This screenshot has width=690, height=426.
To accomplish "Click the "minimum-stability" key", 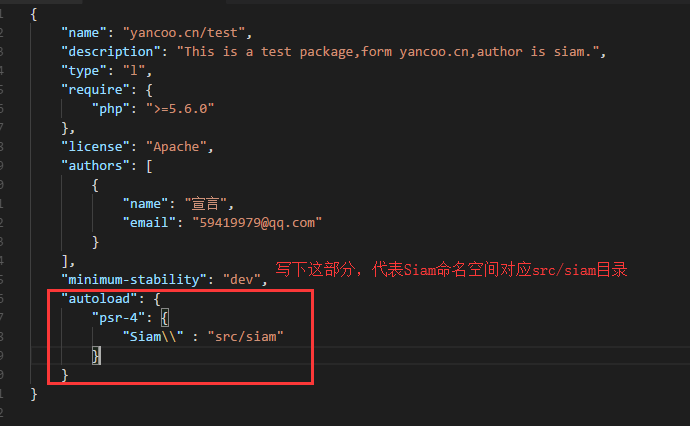I will 133,279.
